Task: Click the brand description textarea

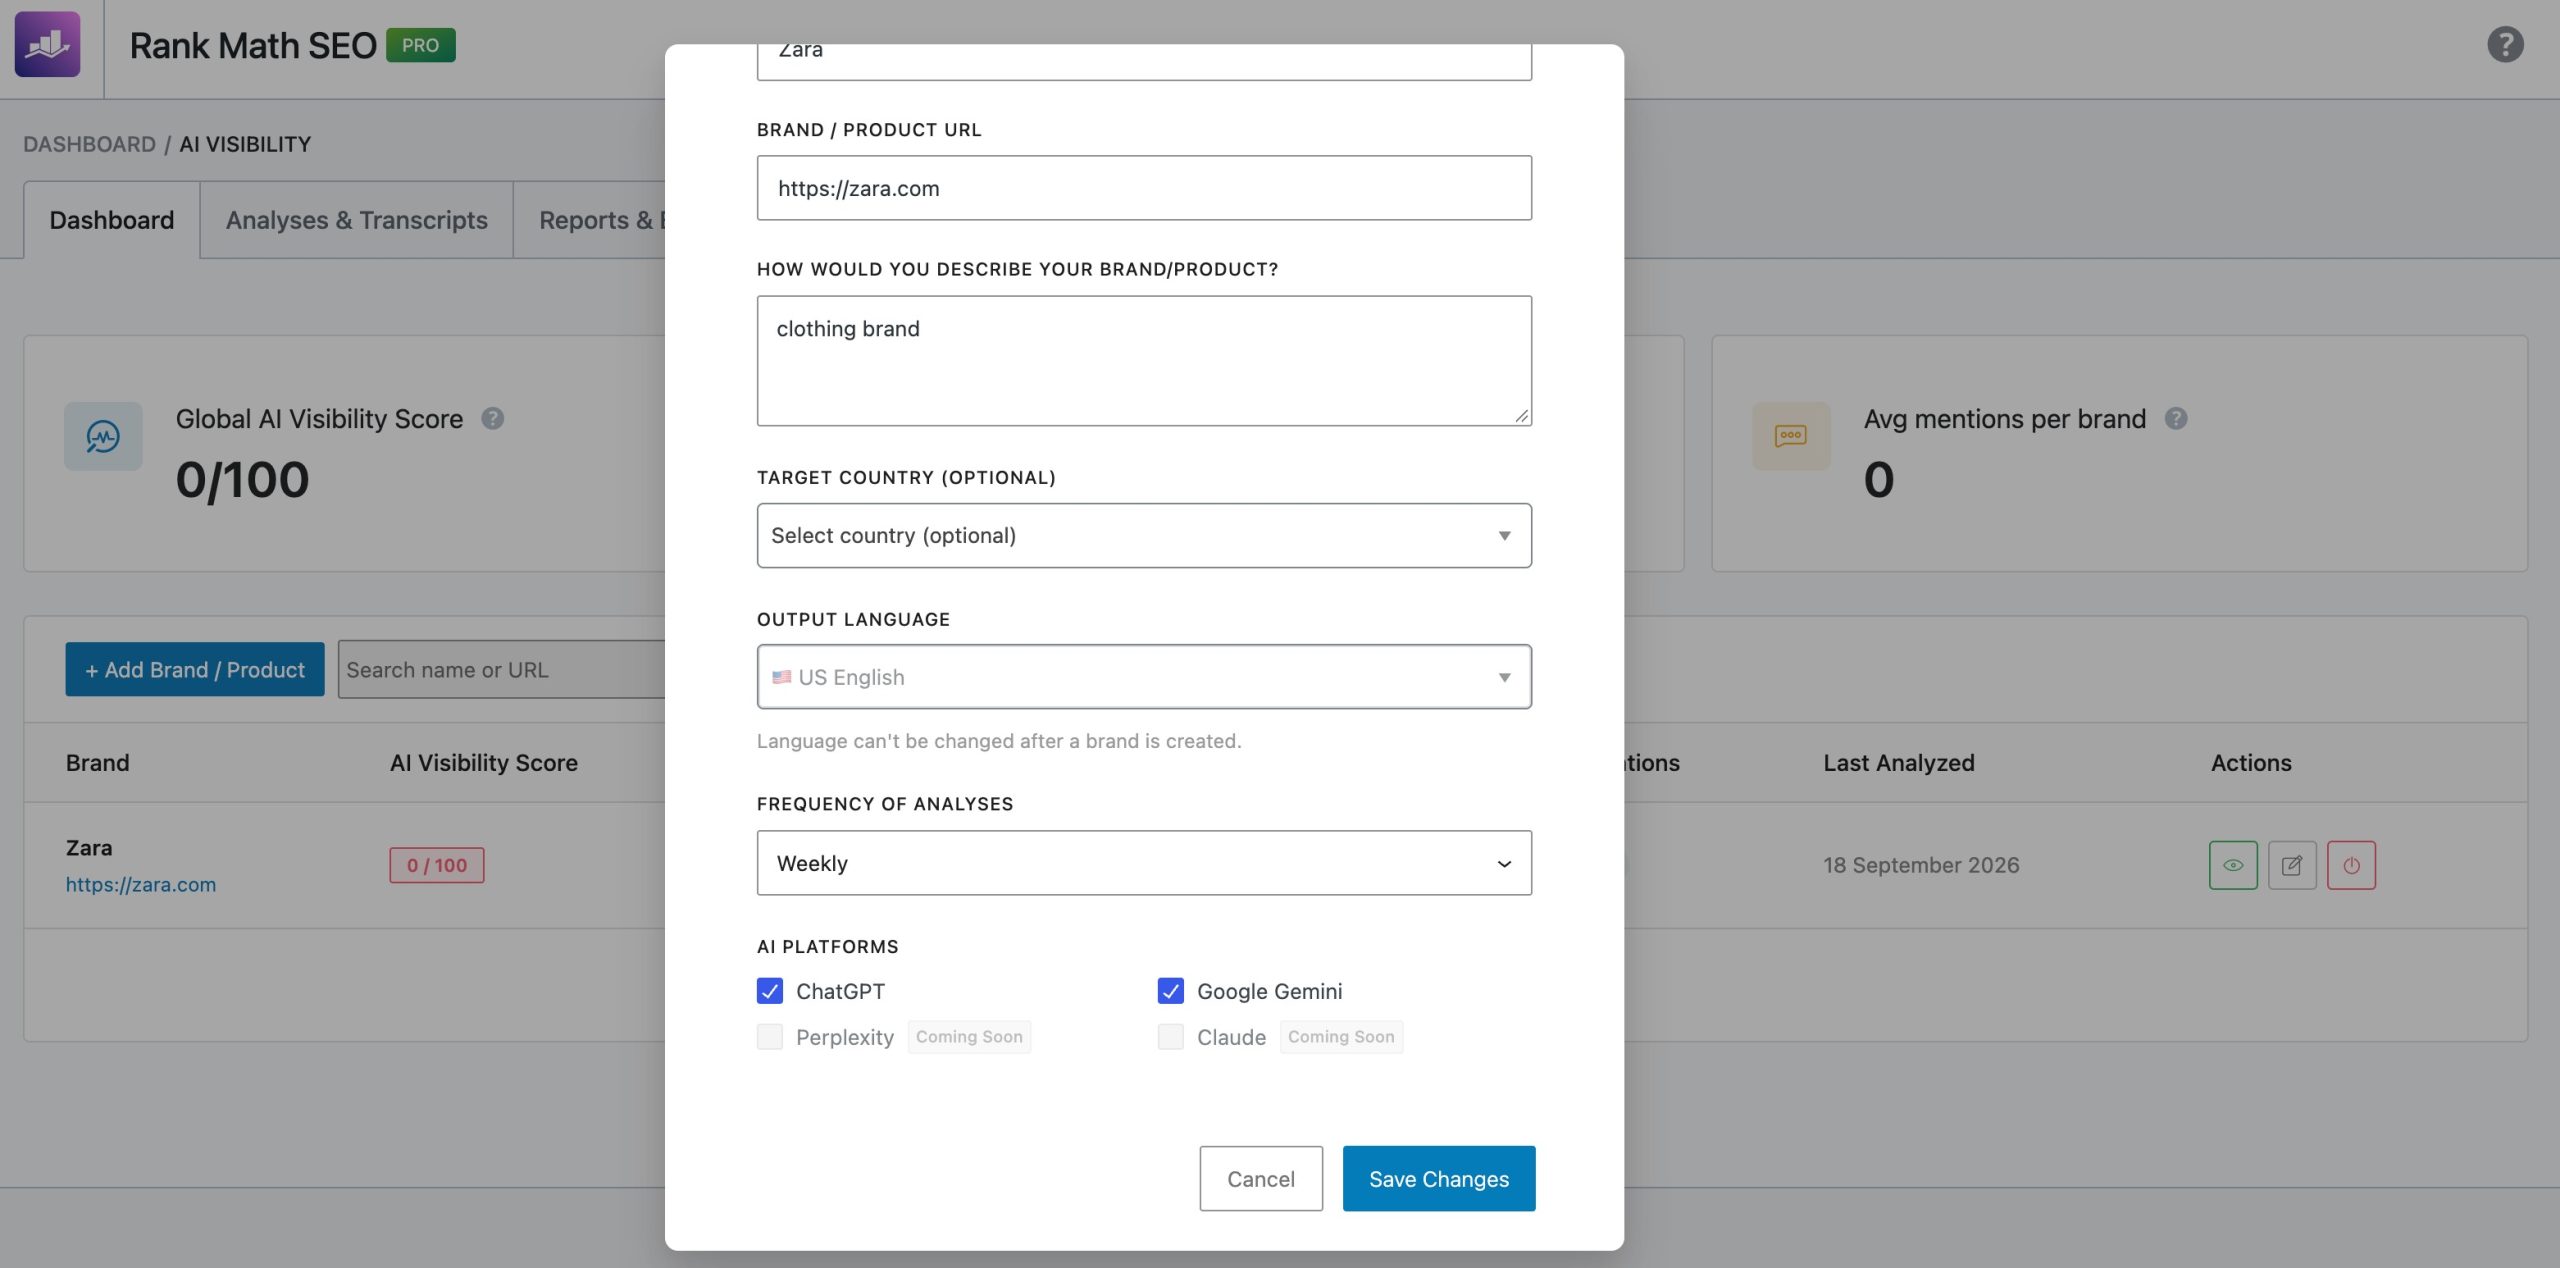Action: (x=1144, y=361)
